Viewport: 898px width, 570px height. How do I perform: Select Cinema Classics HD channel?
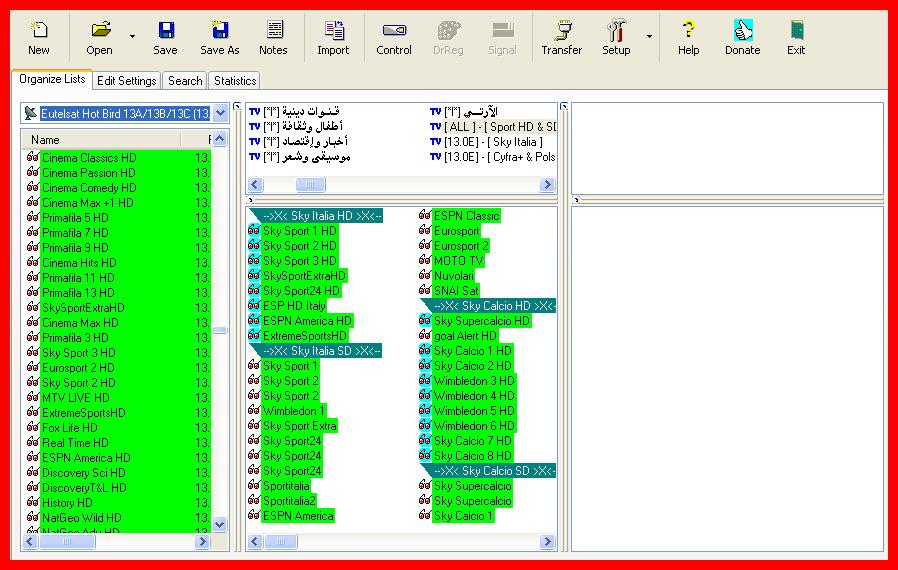pos(89,158)
